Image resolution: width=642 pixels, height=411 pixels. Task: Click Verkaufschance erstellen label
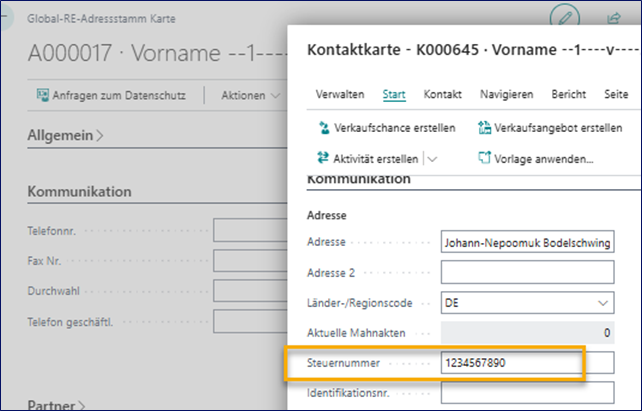(394, 128)
